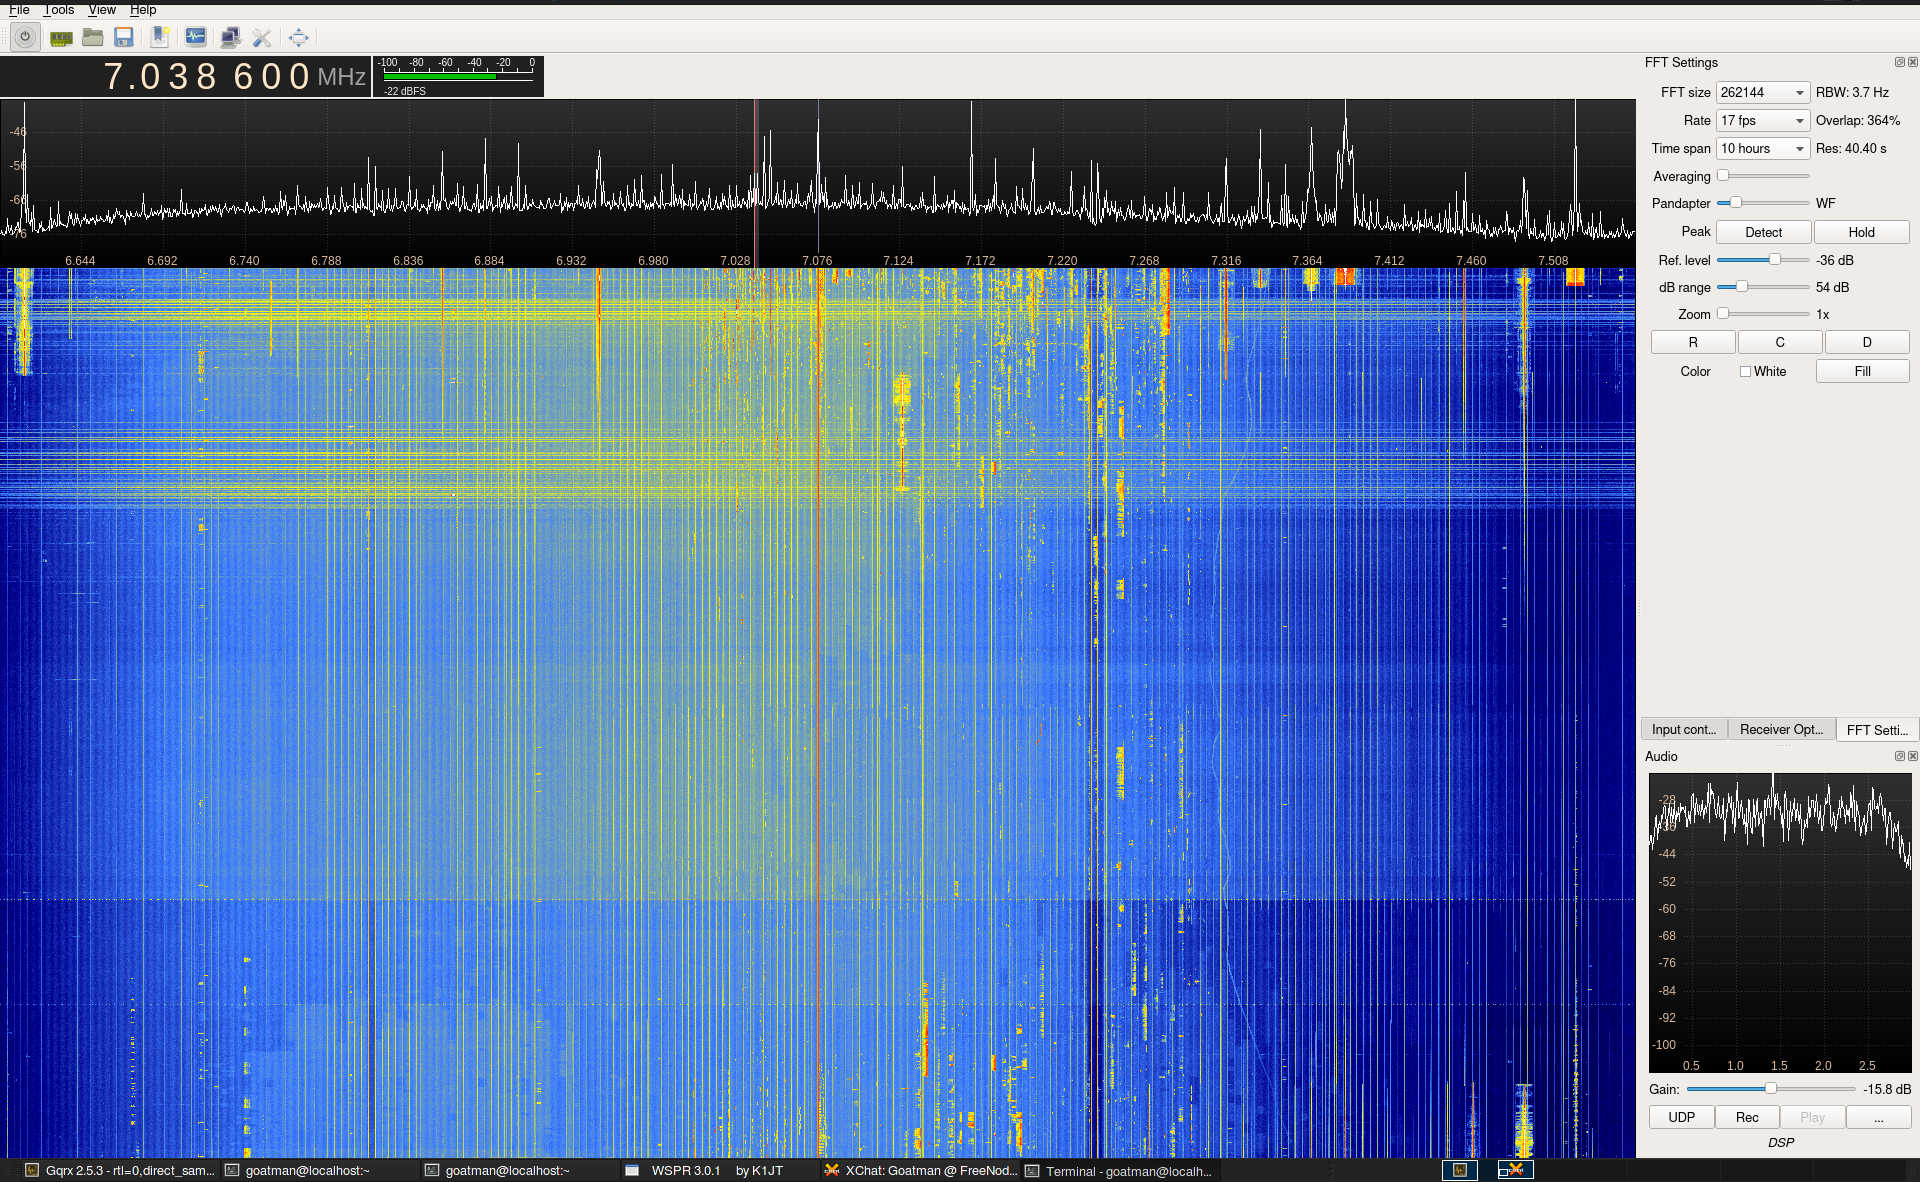This screenshot has width=1920, height=1182.
Task: Open remote control via networked computers icon
Action: point(230,38)
